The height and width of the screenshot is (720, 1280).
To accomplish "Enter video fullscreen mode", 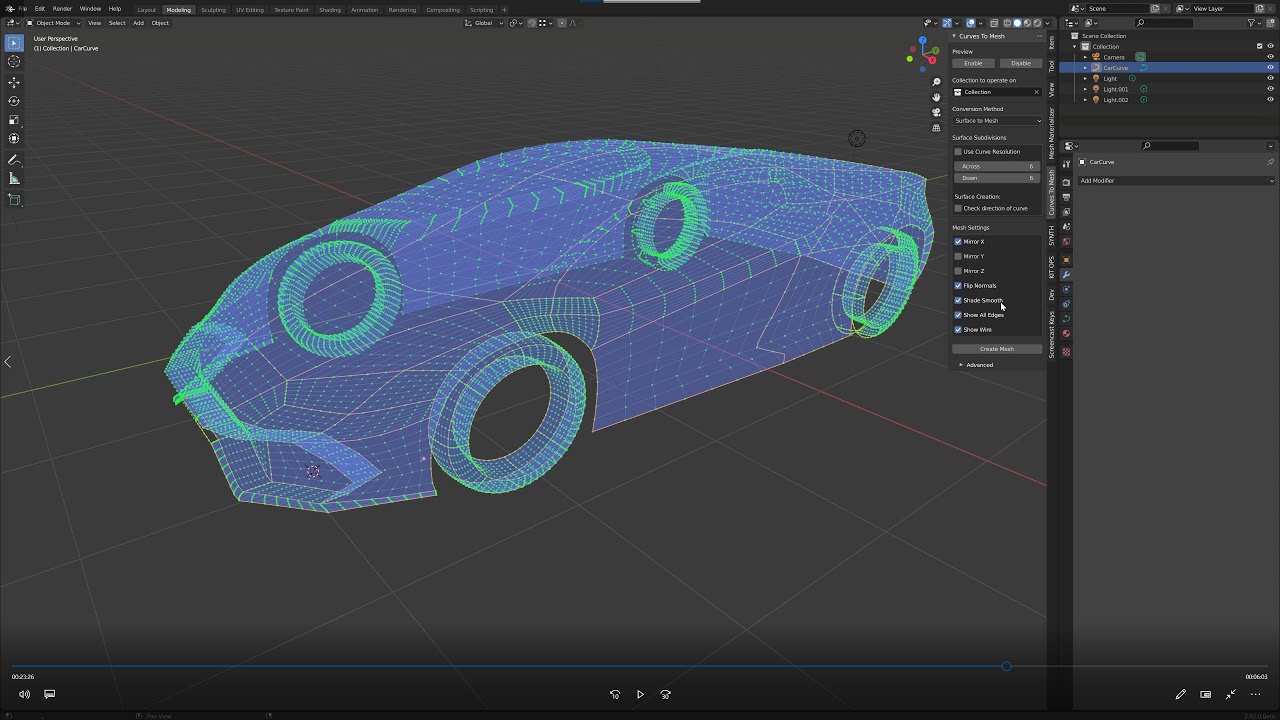I will [1231, 694].
